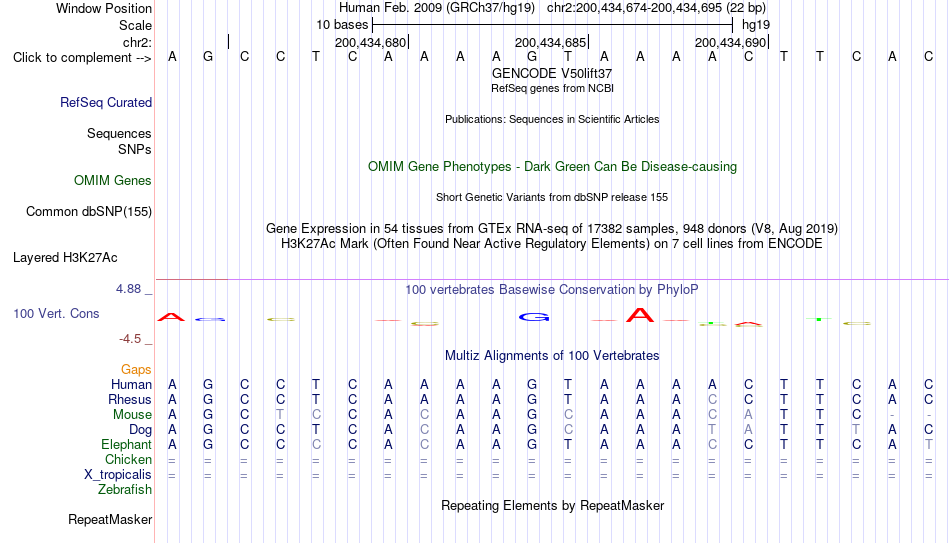Click the H3K27Ac Mark ENCODE track title
The height and width of the screenshot is (543, 950).
pyautogui.click(x=552, y=244)
